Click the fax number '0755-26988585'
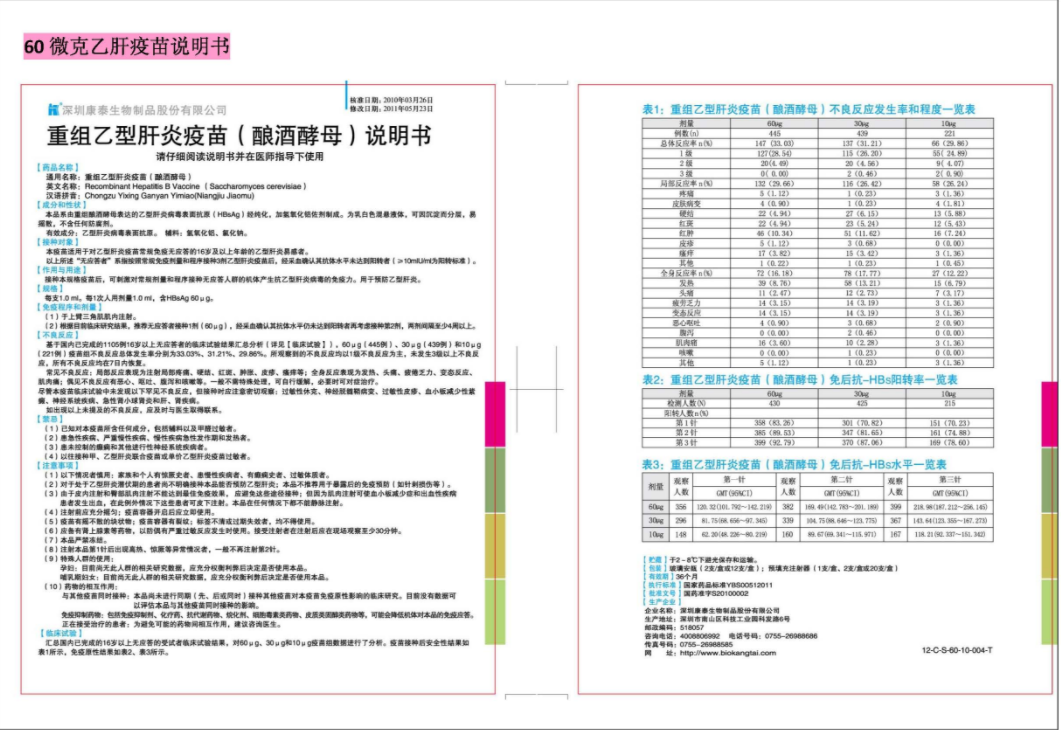Screen dimensions: 1061x730 click(706, 645)
